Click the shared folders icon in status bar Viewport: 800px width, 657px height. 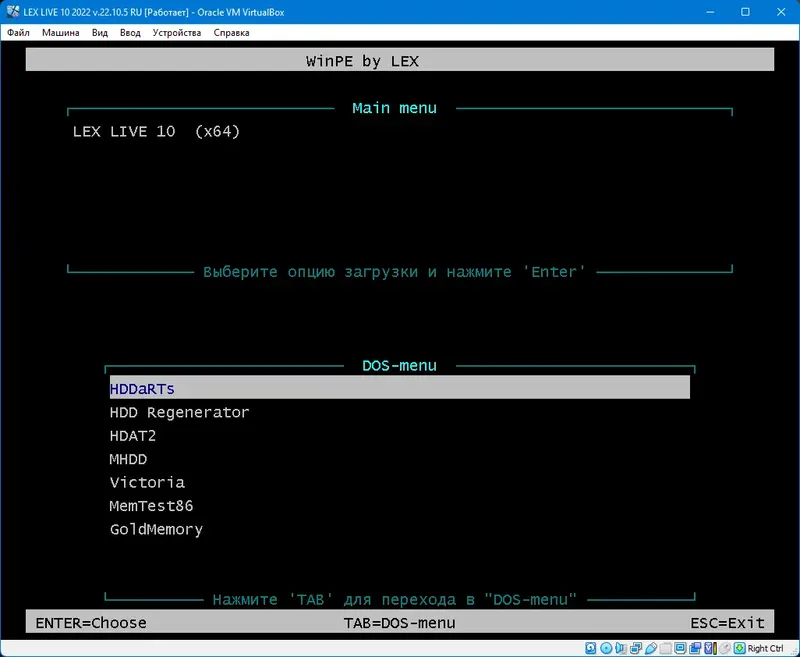pos(665,648)
